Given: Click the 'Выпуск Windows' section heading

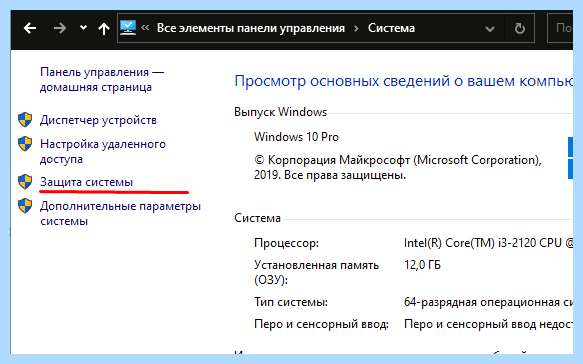Looking at the screenshot, I should click(280, 112).
